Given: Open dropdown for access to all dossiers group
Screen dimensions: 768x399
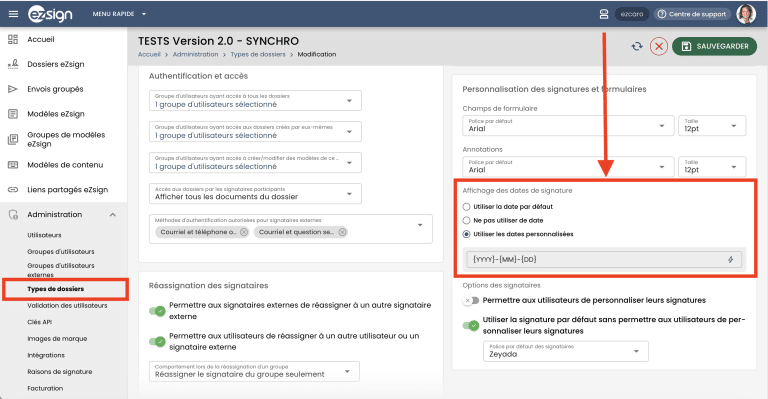Looking at the screenshot, I should (x=255, y=100).
